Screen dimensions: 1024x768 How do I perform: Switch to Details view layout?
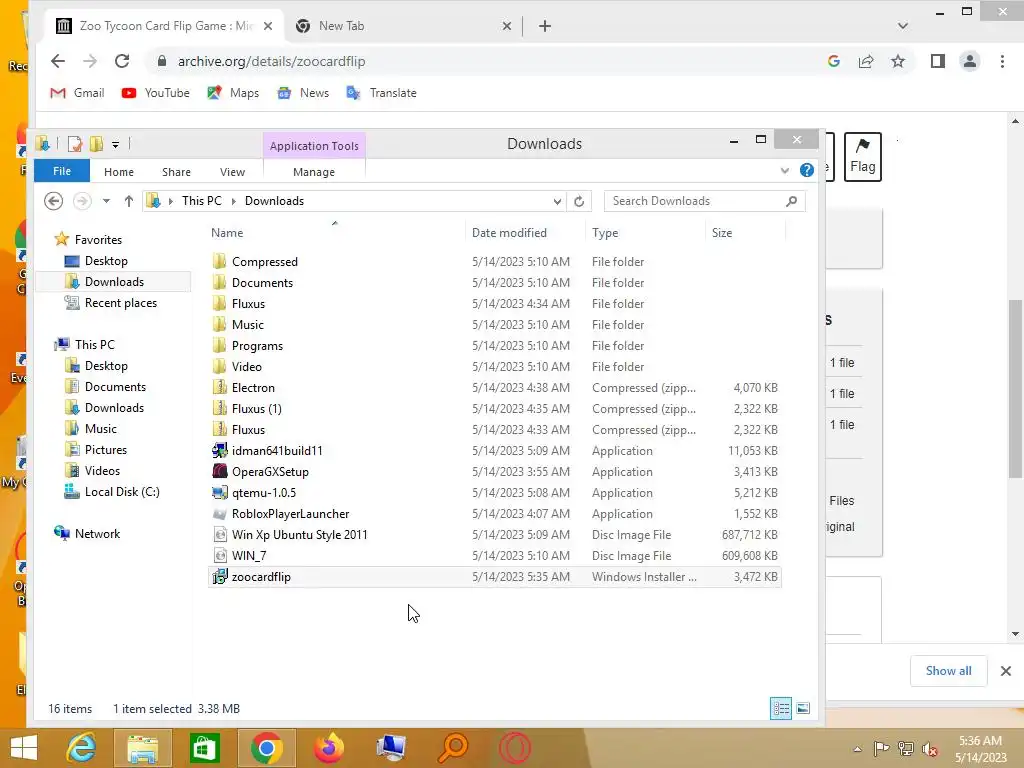[780, 709]
